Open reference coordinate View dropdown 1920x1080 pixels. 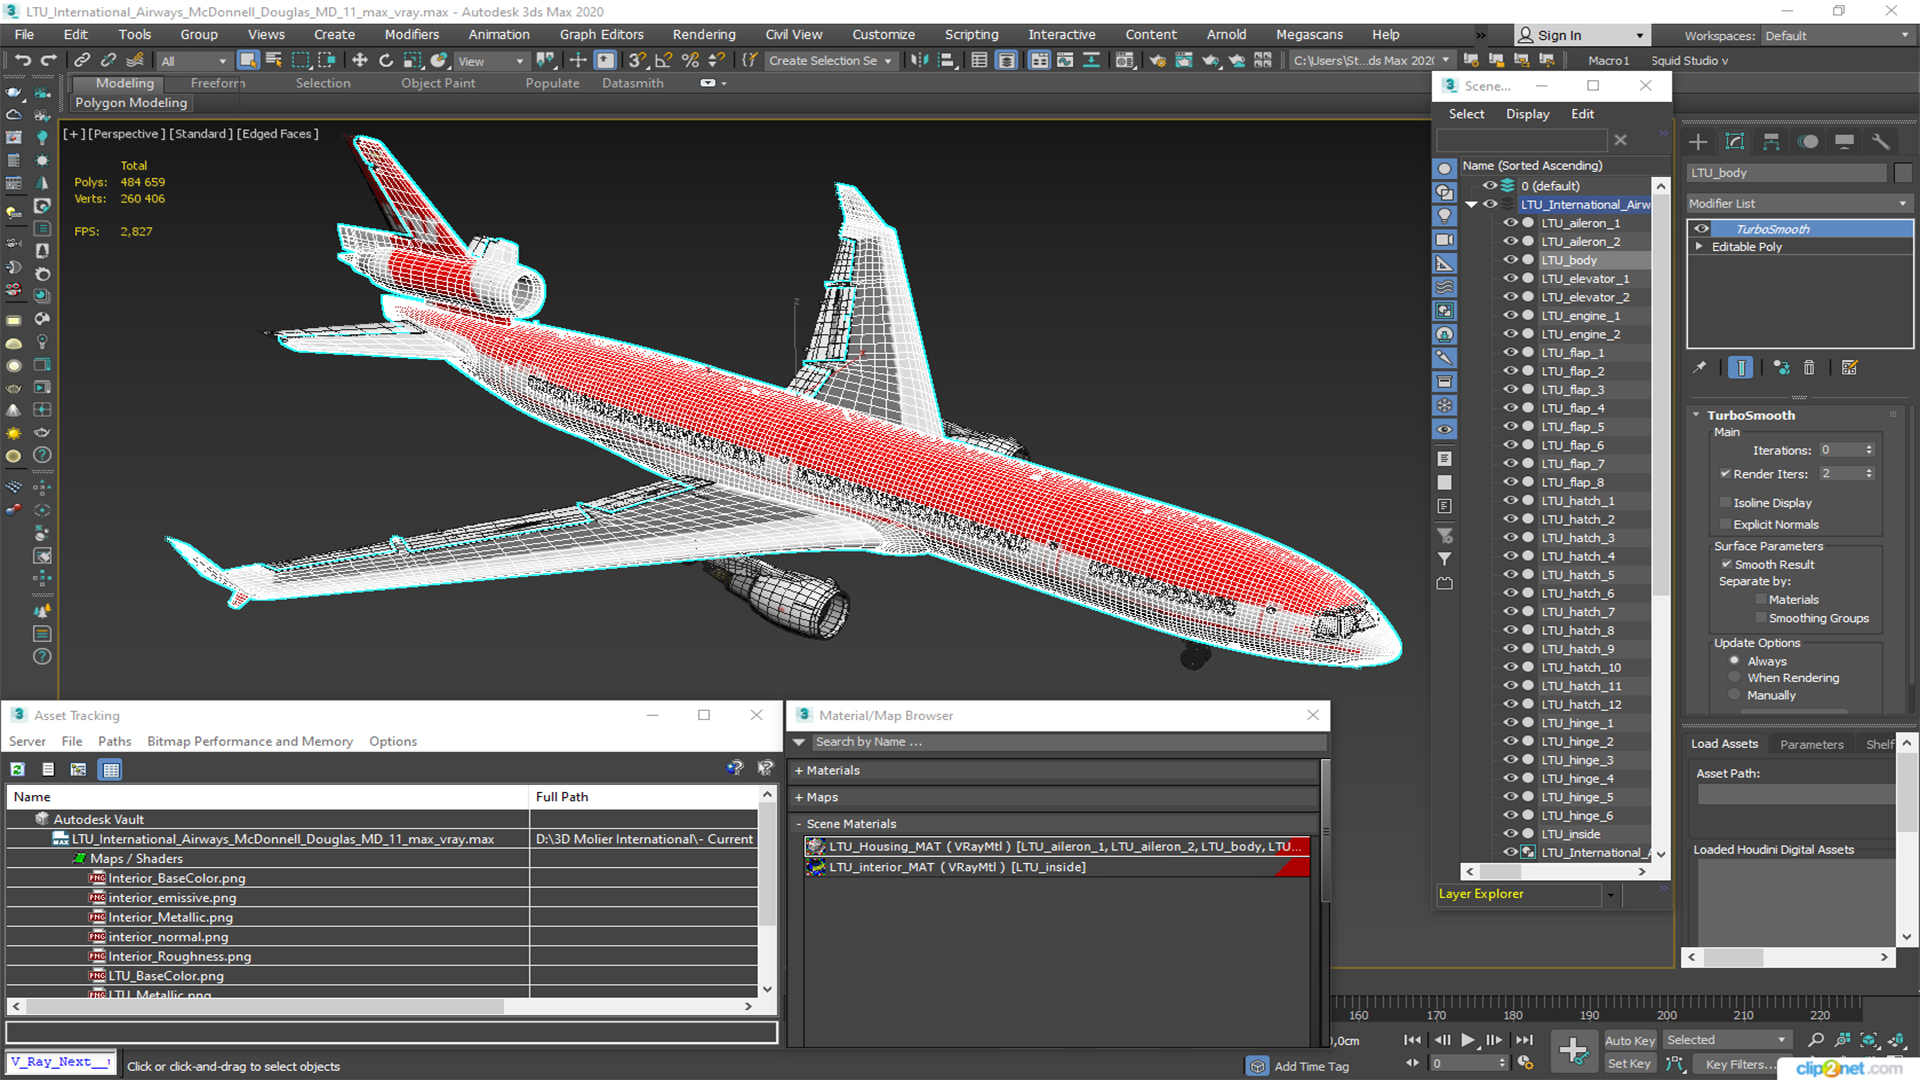(x=491, y=61)
